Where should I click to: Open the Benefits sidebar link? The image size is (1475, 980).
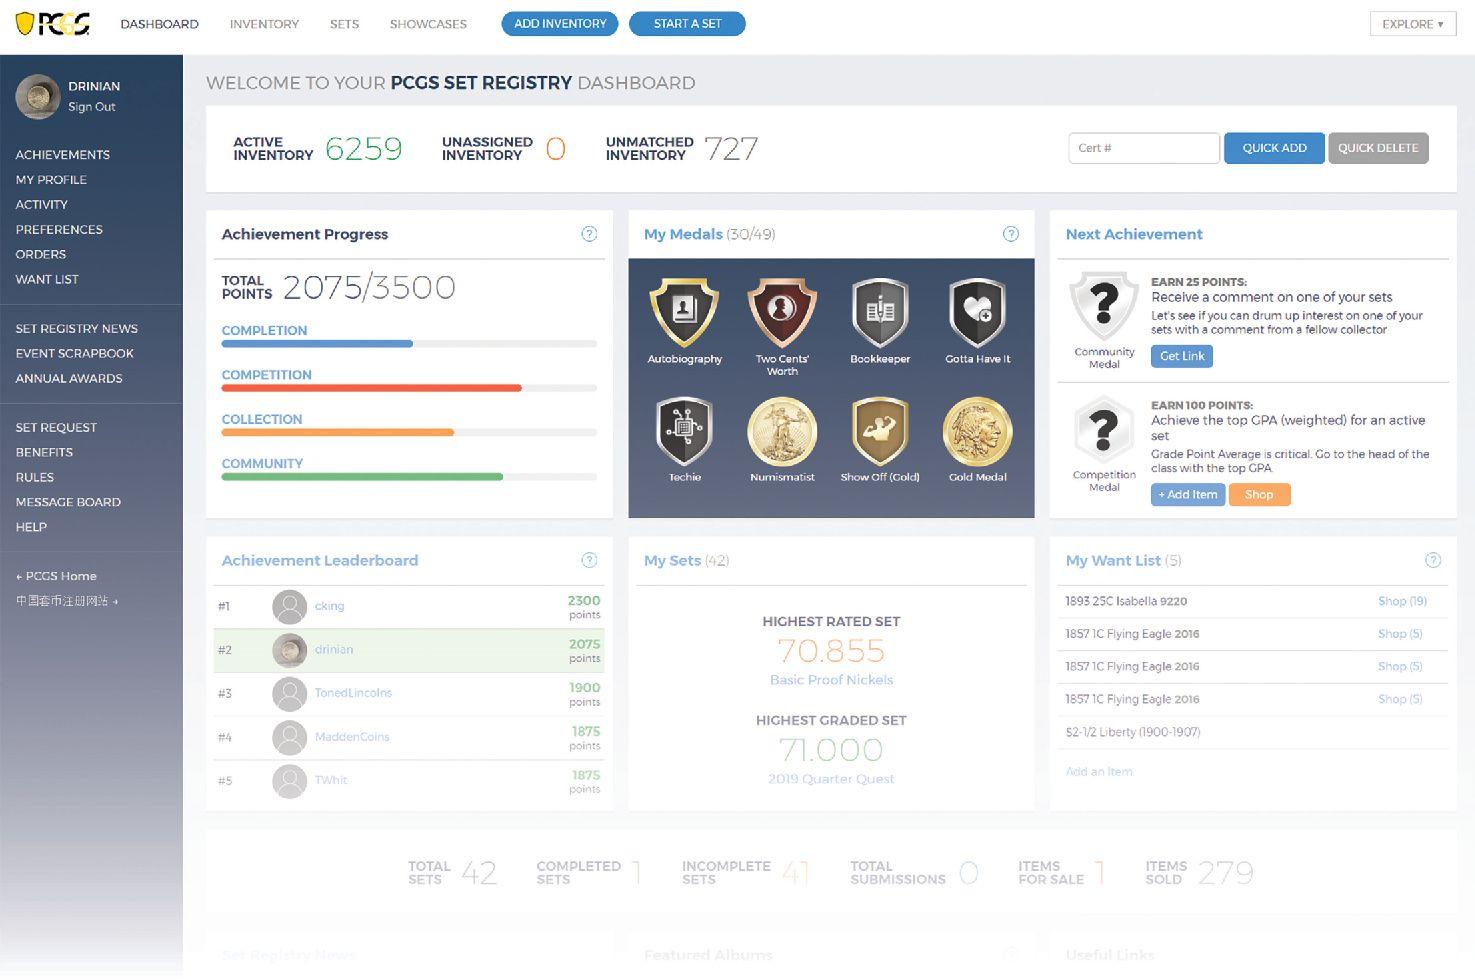click(x=44, y=453)
